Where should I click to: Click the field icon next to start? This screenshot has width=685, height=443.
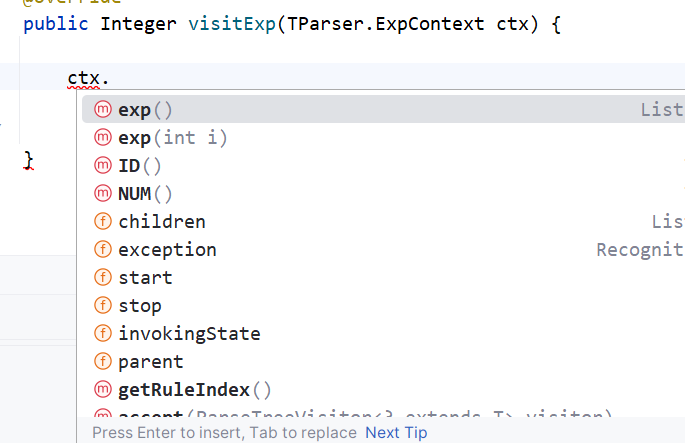(103, 277)
